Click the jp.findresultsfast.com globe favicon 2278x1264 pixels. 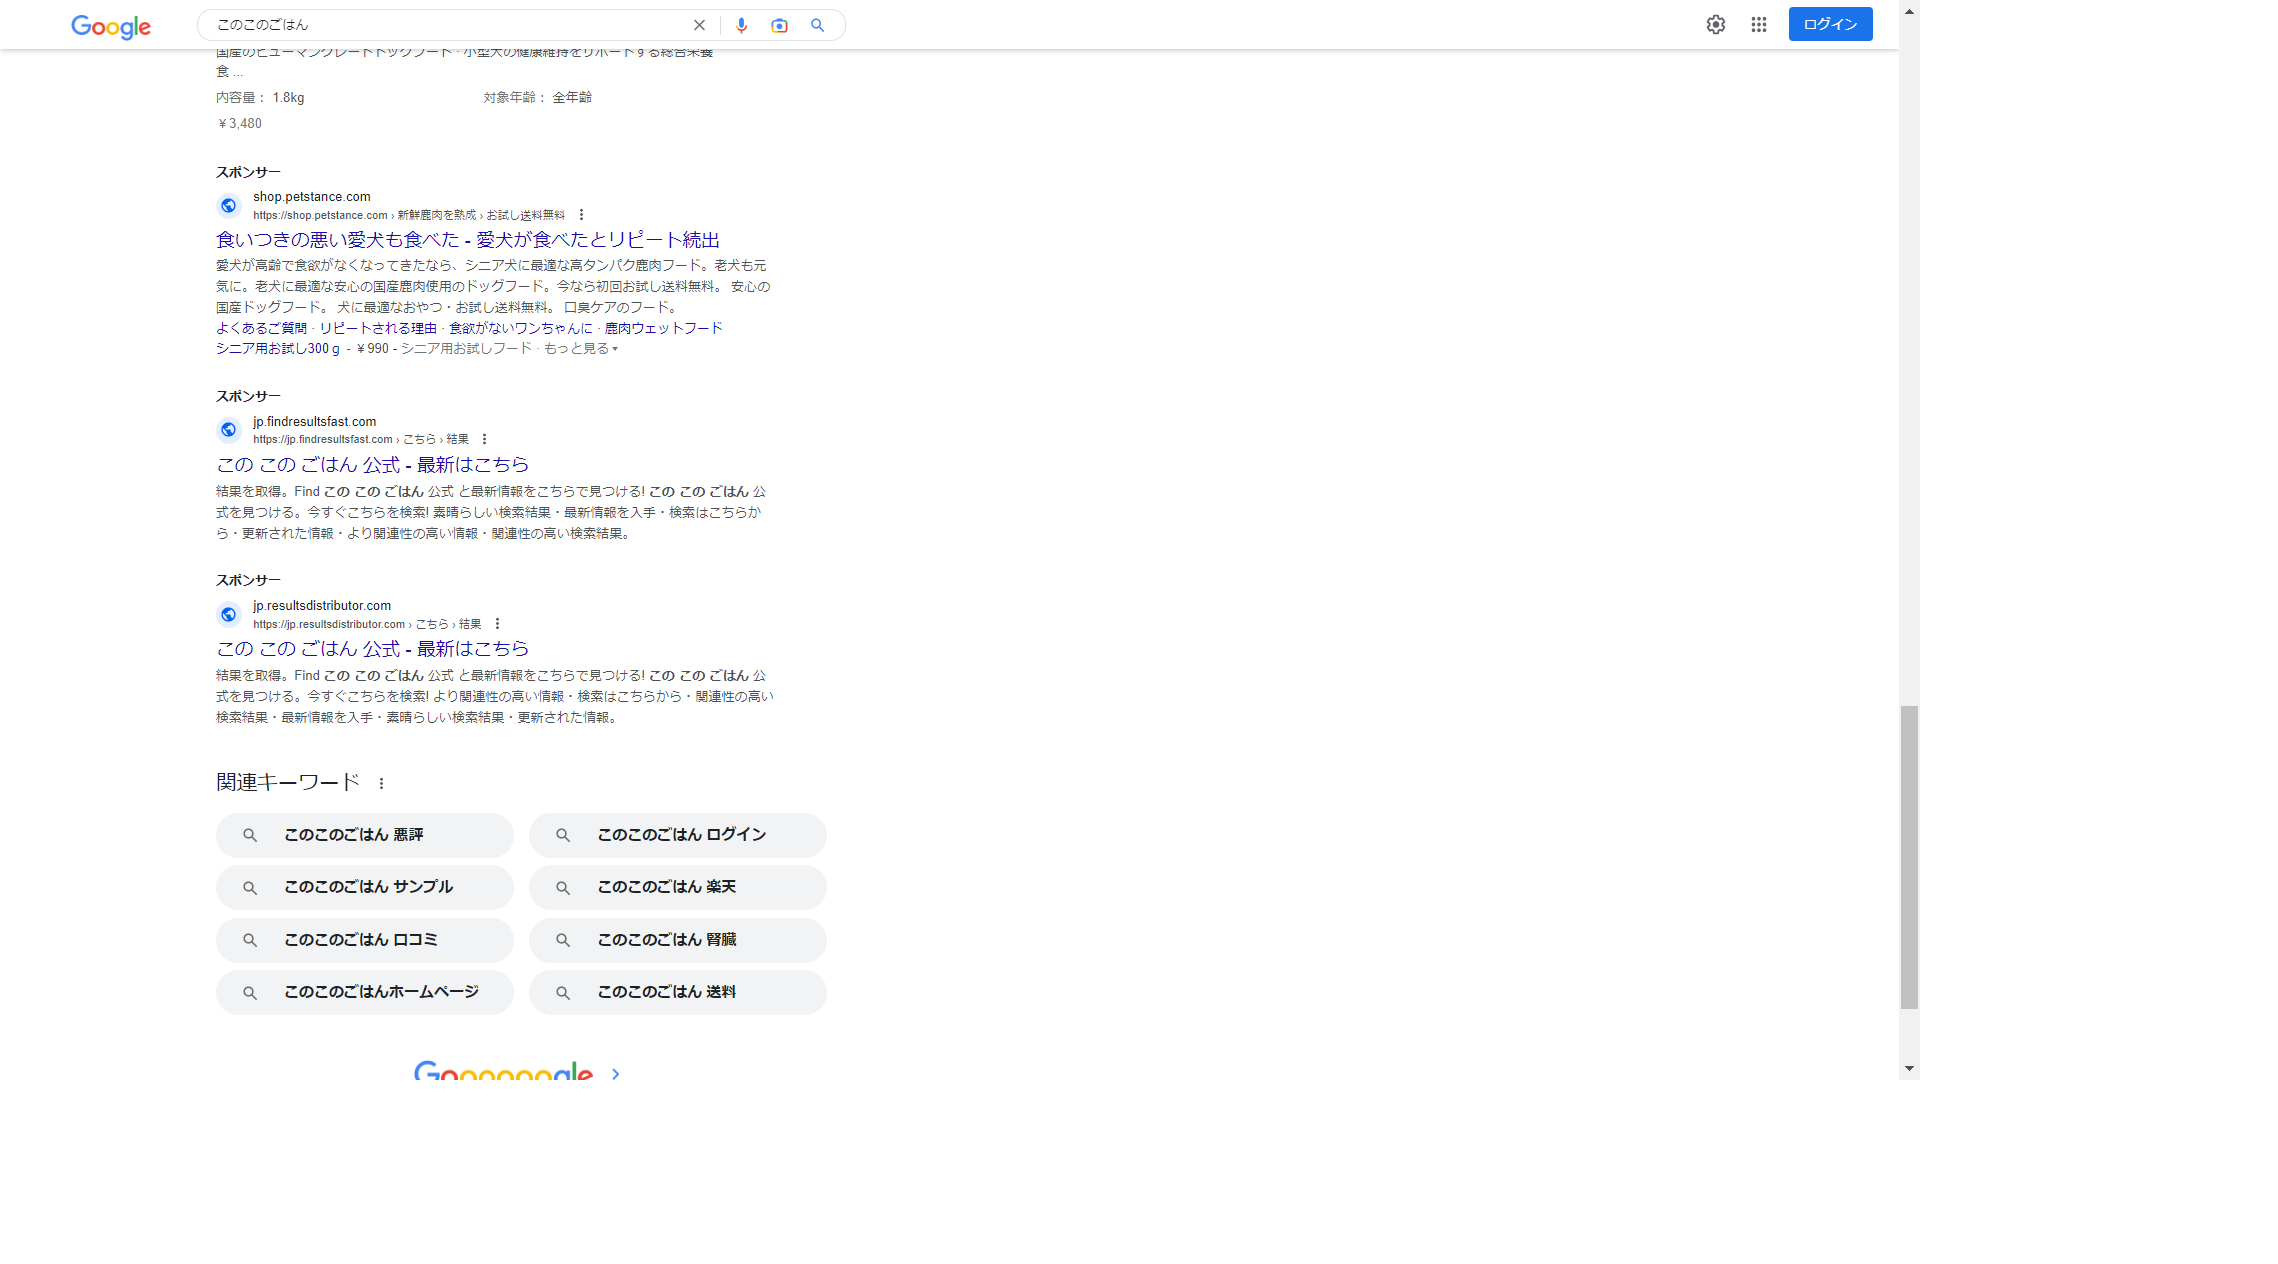pyautogui.click(x=229, y=429)
